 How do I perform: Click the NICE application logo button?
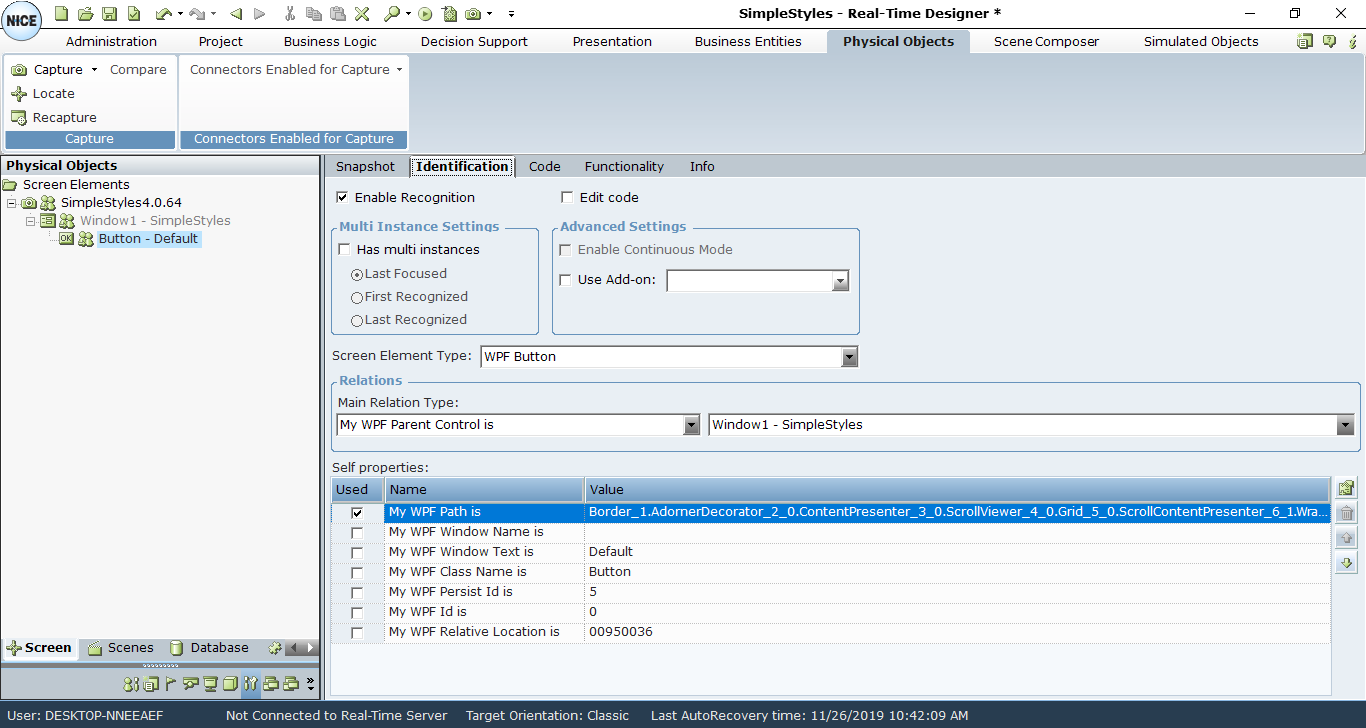[22, 21]
